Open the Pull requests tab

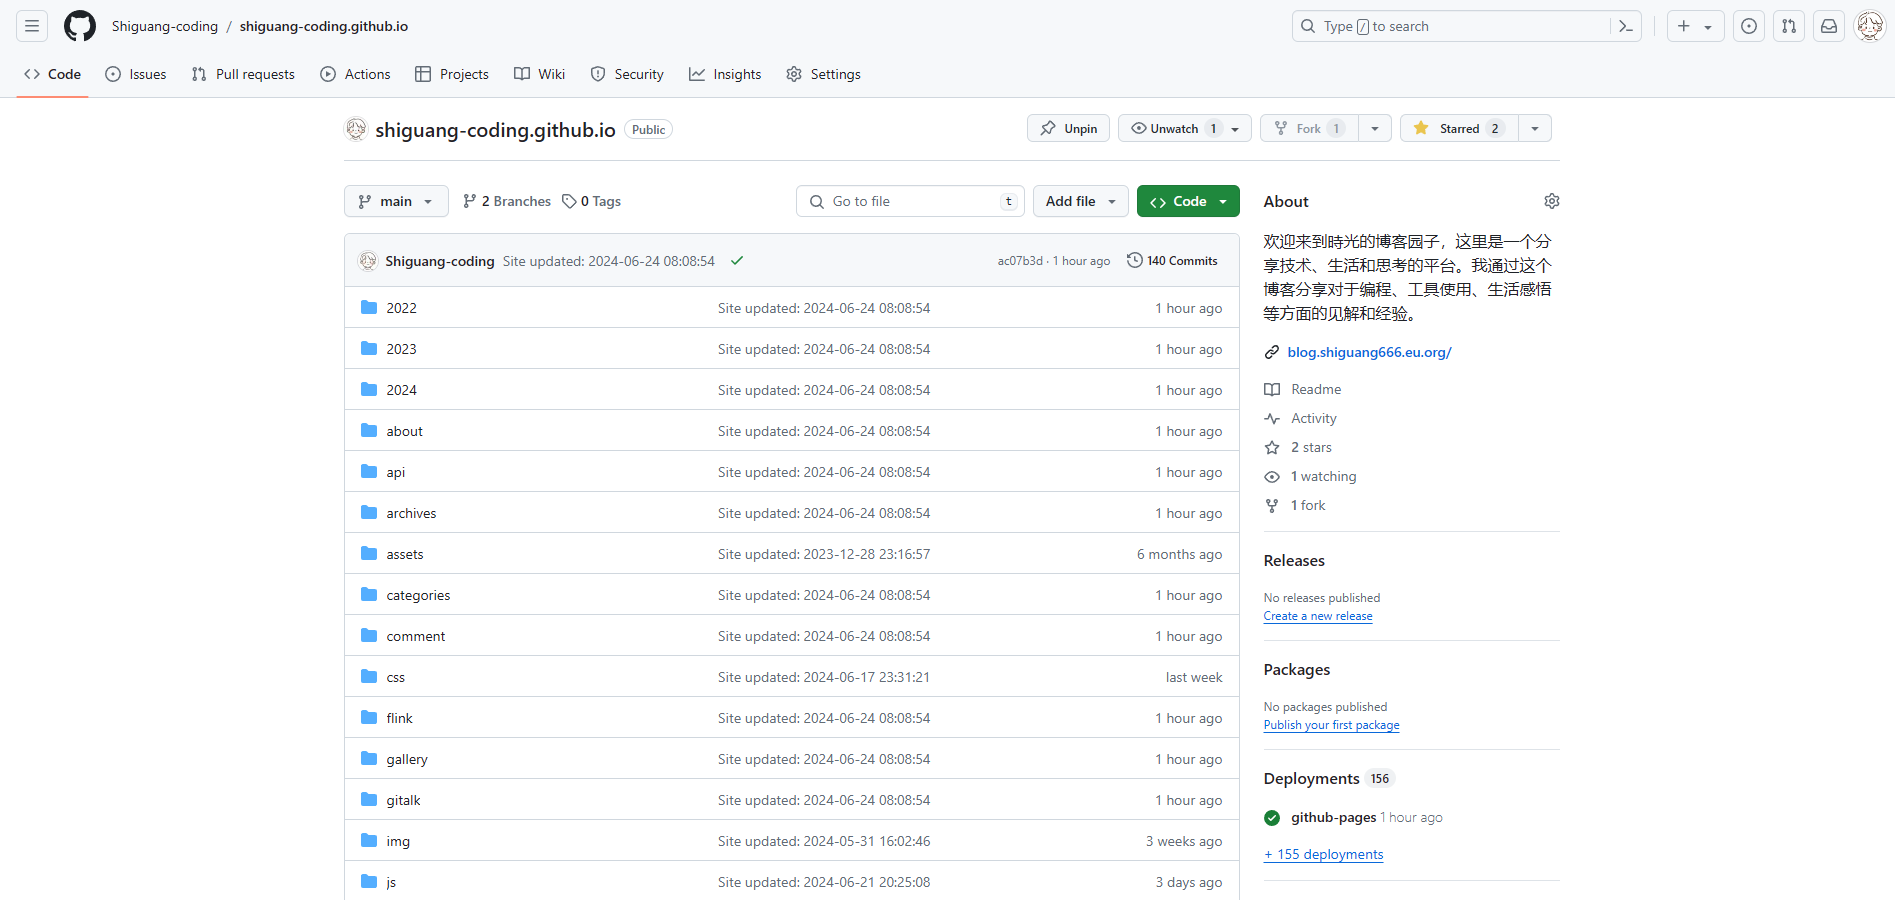tap(243, 74)
